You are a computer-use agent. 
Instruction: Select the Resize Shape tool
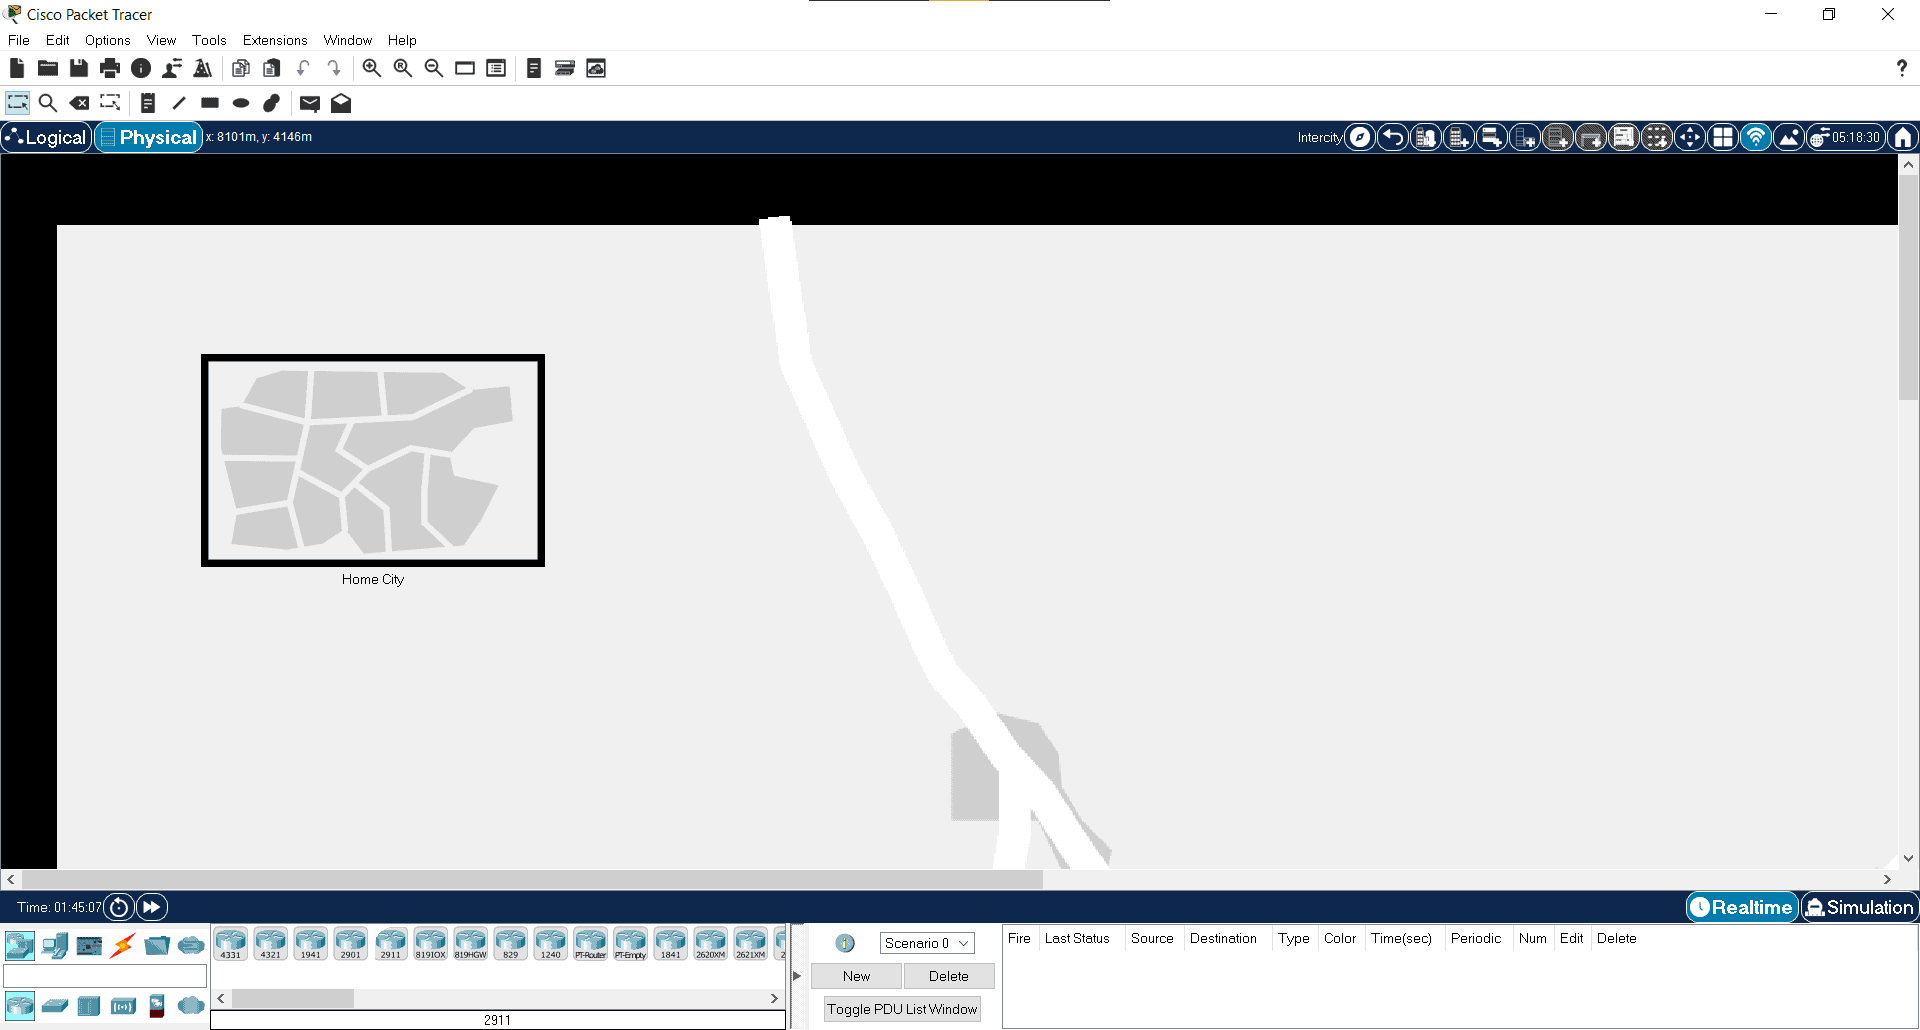(x=110, y=103)
